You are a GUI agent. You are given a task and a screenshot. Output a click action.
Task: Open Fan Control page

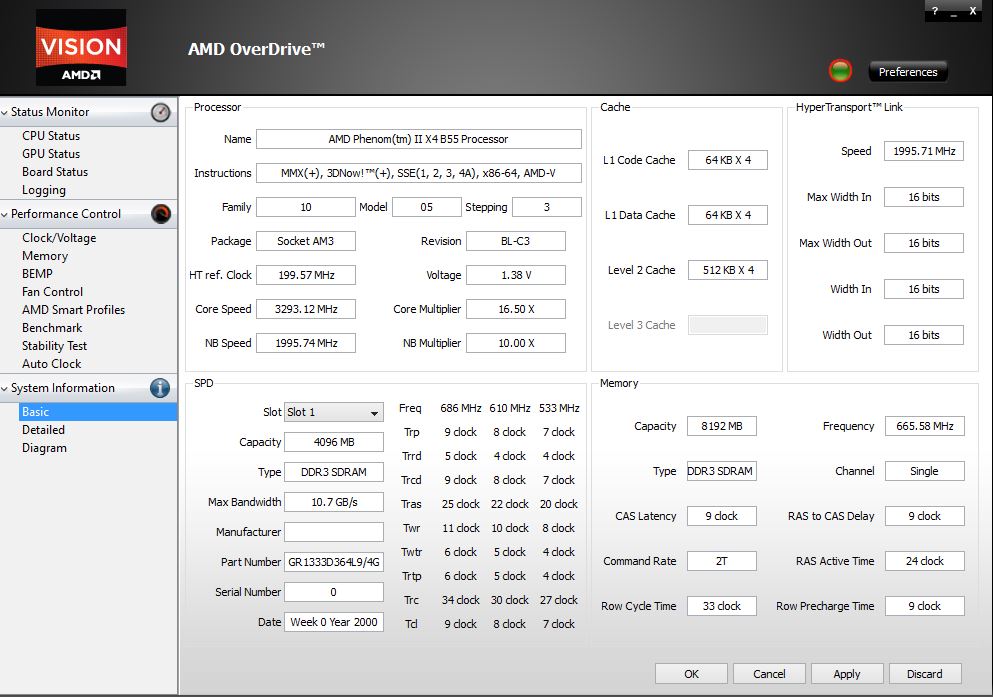[x=52, y=292]
